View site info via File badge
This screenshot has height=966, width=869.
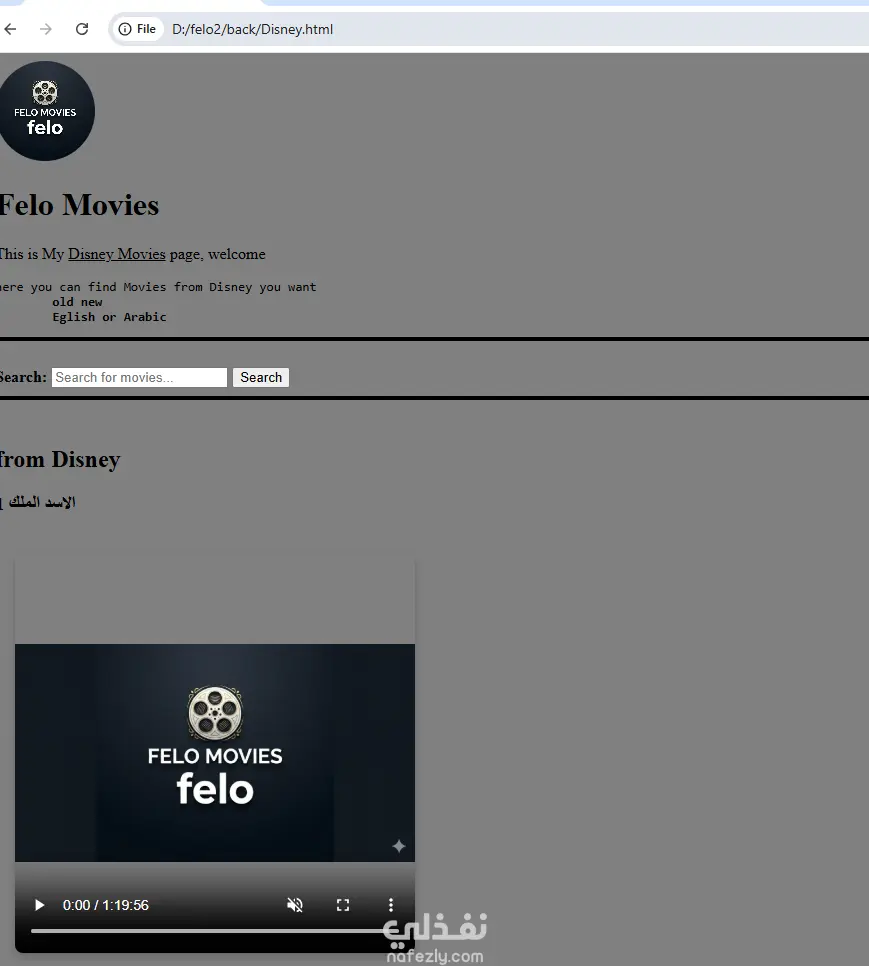137,29
